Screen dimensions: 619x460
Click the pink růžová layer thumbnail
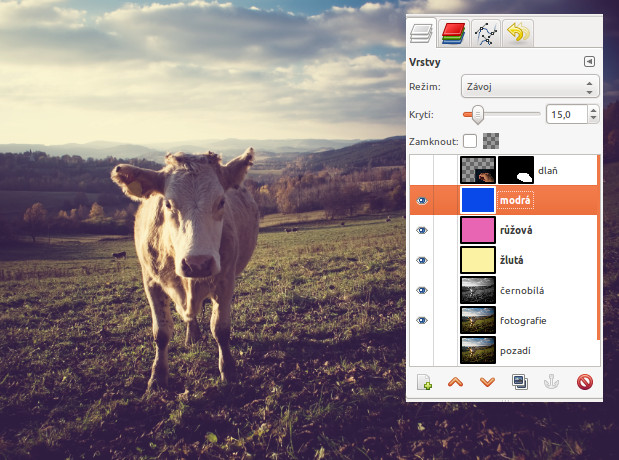[x=478, y=230]
